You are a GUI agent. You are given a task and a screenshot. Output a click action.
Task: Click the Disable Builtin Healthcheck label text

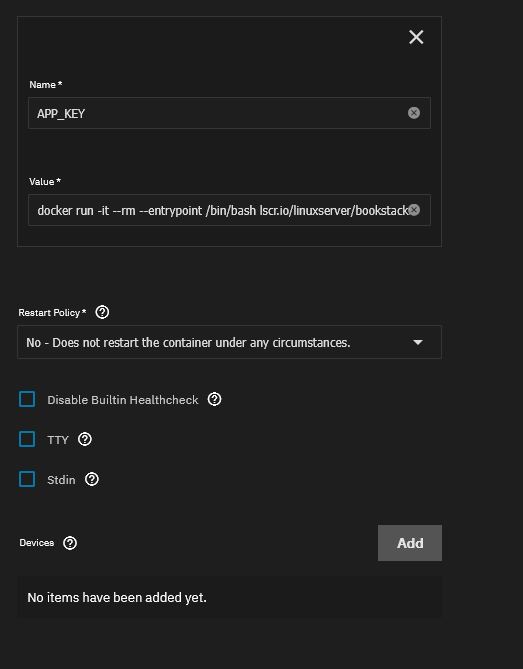(123, 400)
